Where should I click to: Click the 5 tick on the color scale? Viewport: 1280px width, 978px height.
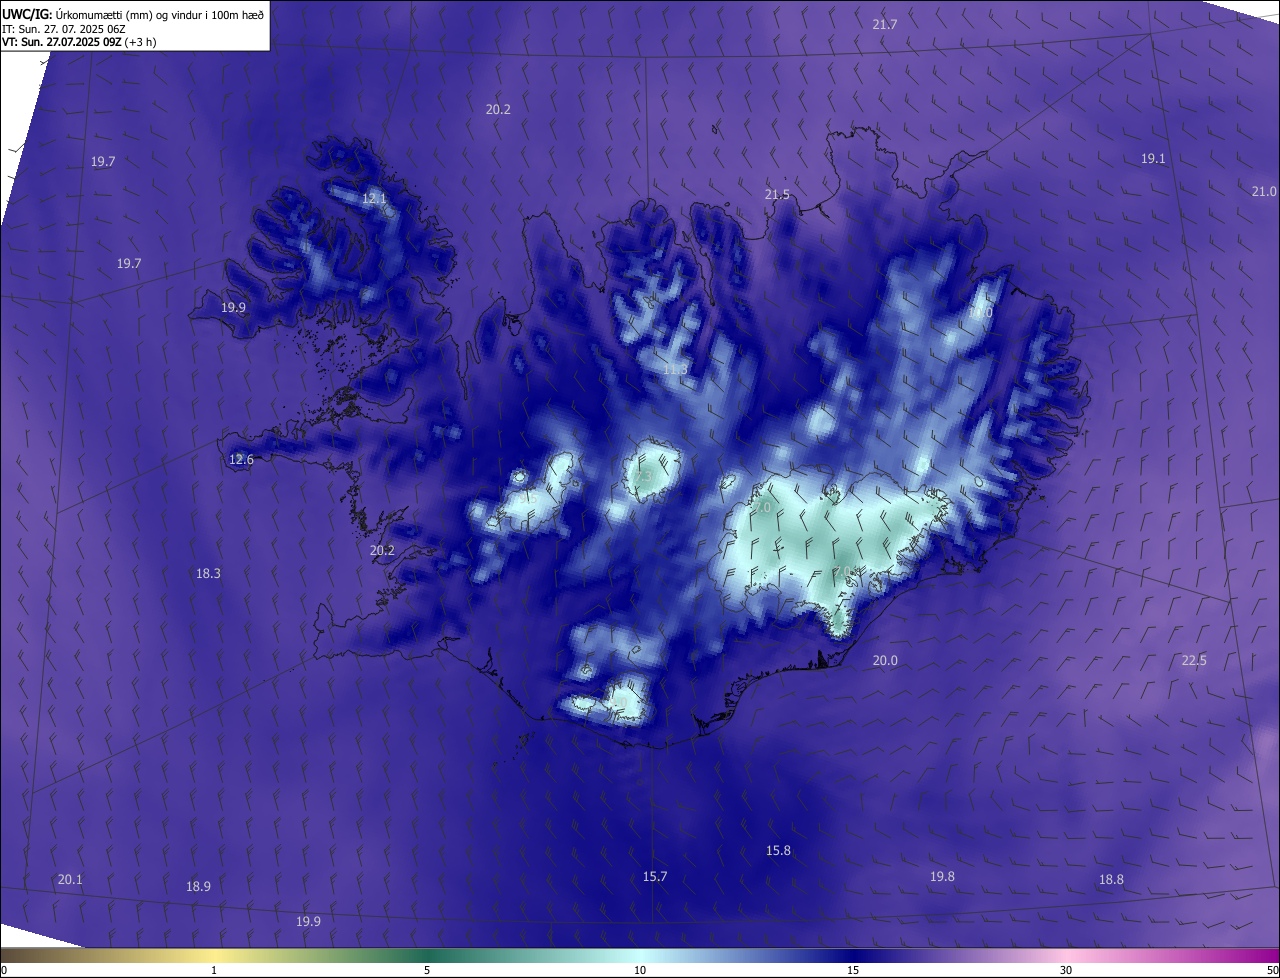tap(427, 970)
